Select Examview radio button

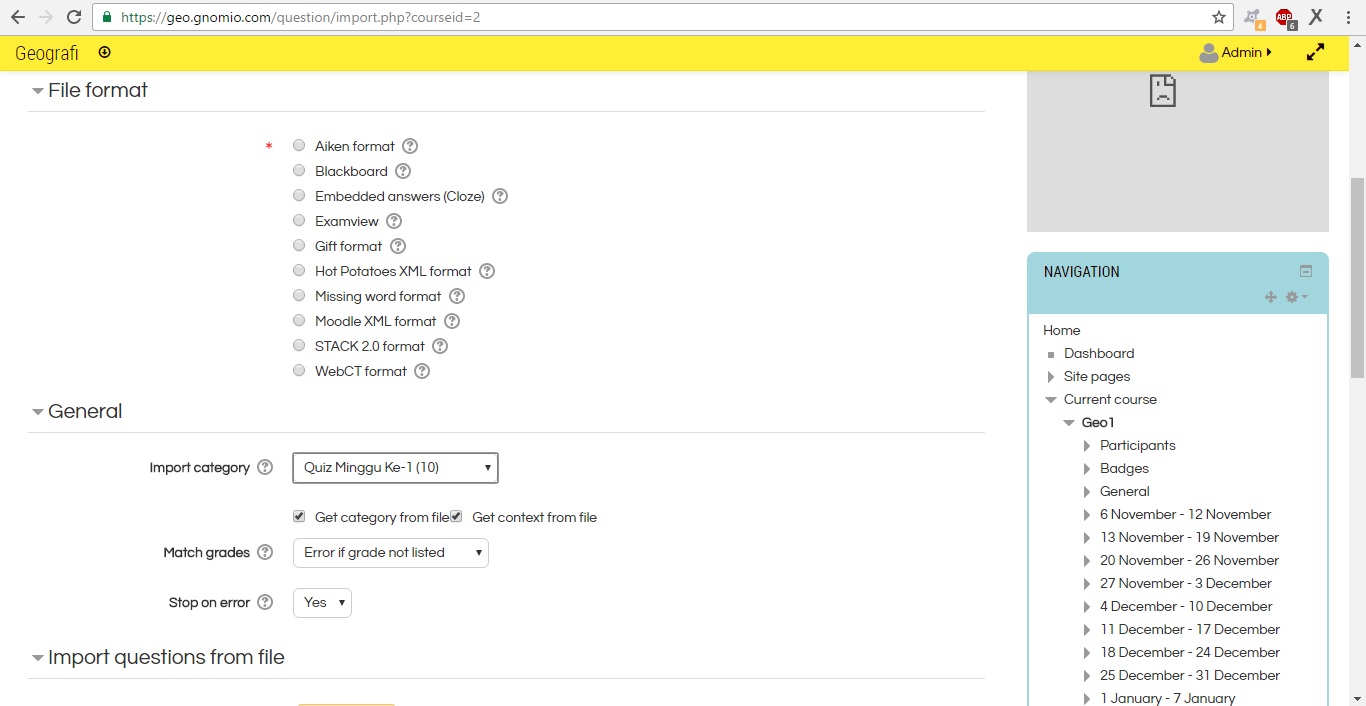coord(299,220)
